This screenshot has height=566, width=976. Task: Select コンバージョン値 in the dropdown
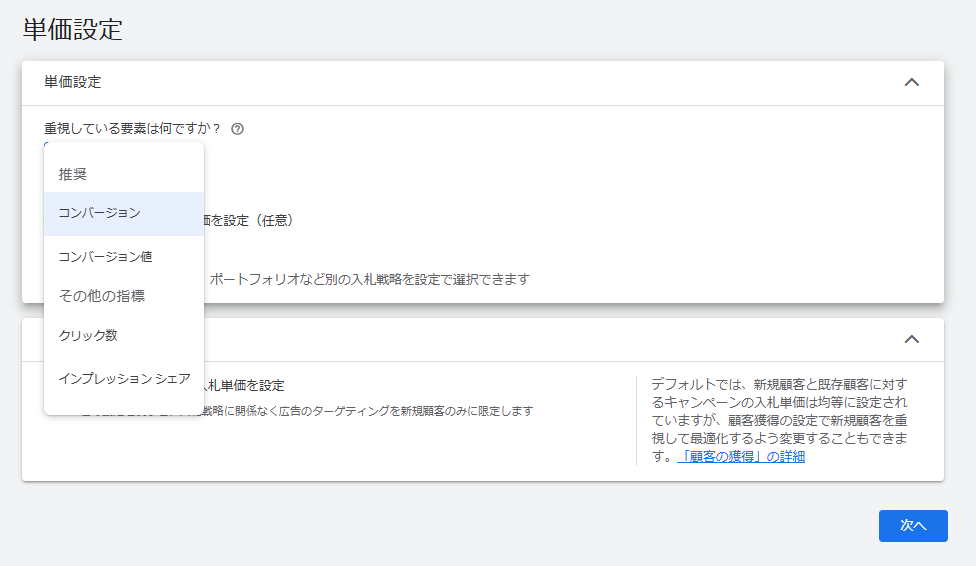[x=124, y=257]
